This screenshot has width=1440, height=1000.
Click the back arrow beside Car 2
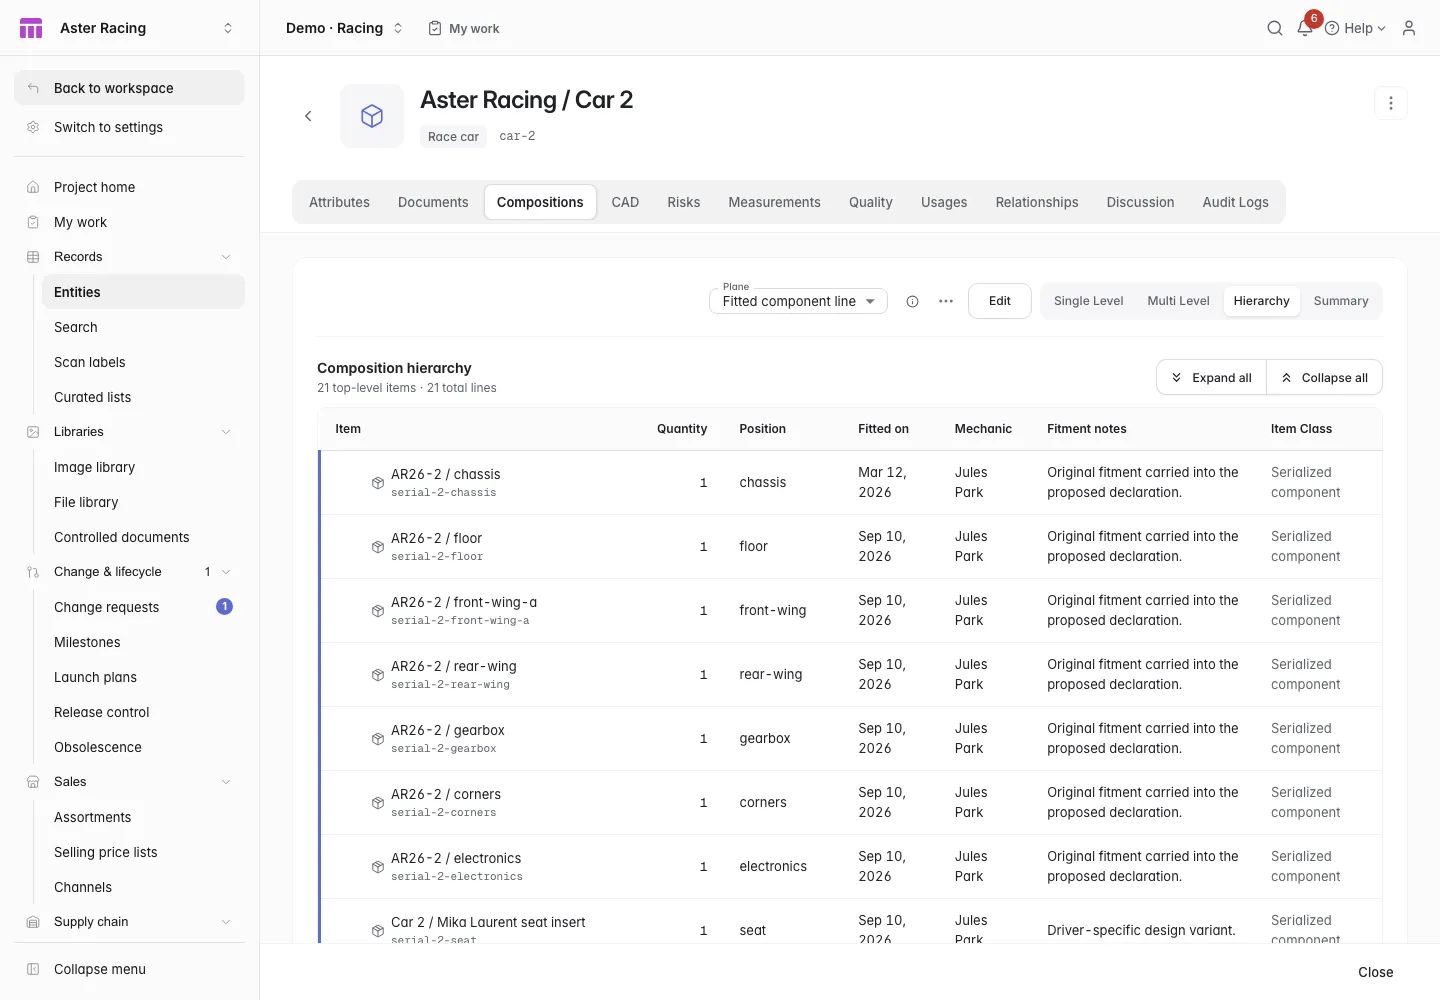tap(308, 116)
